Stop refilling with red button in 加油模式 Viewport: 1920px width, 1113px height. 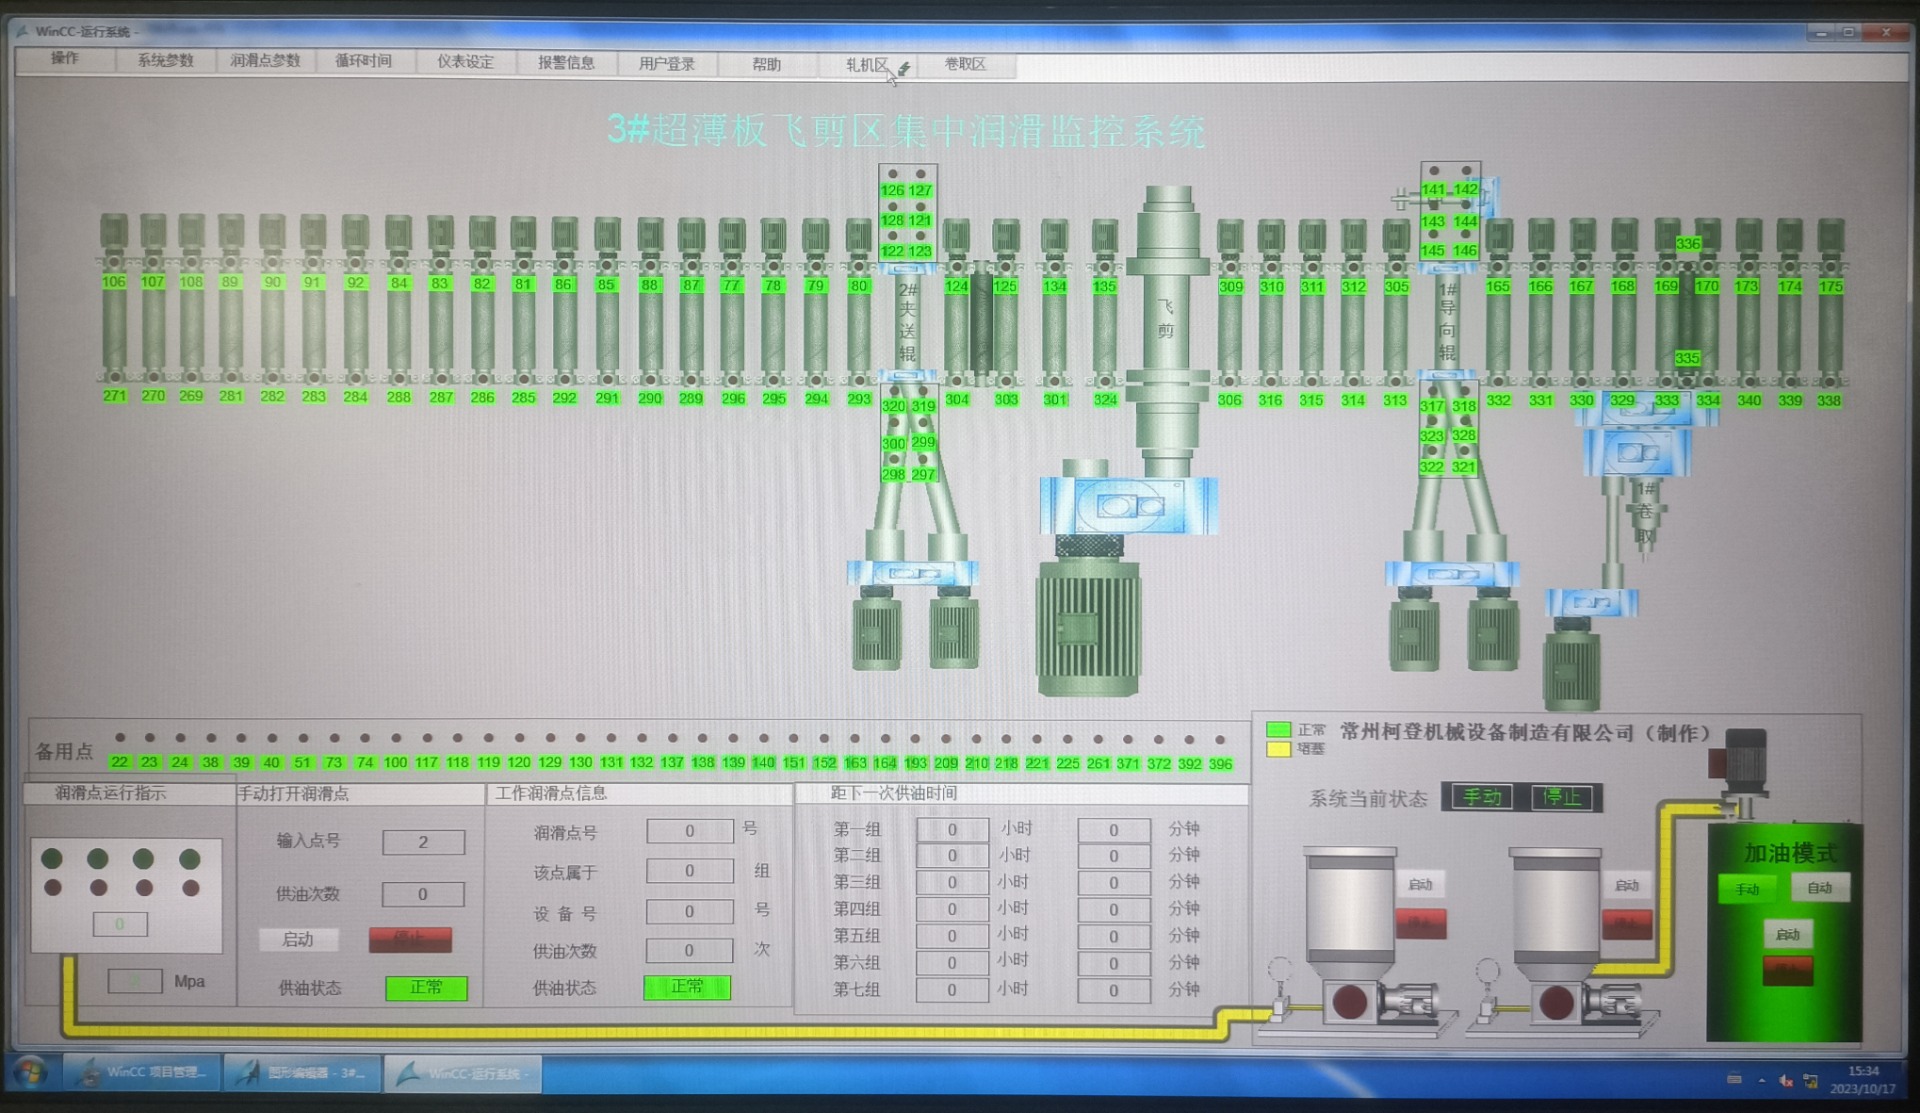coord(1787,970)
